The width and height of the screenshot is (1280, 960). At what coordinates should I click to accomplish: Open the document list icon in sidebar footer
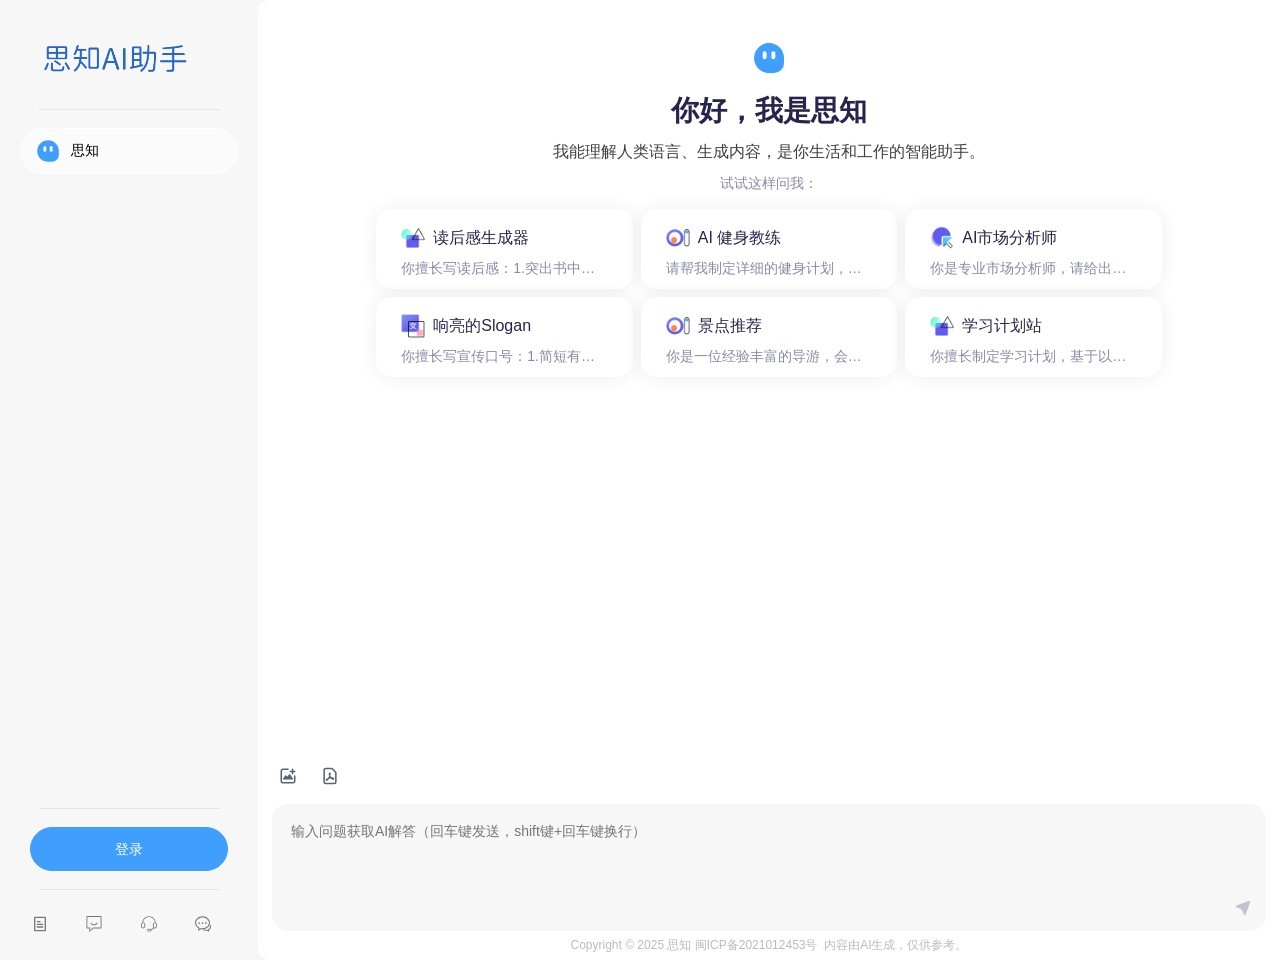click(40, 924)
